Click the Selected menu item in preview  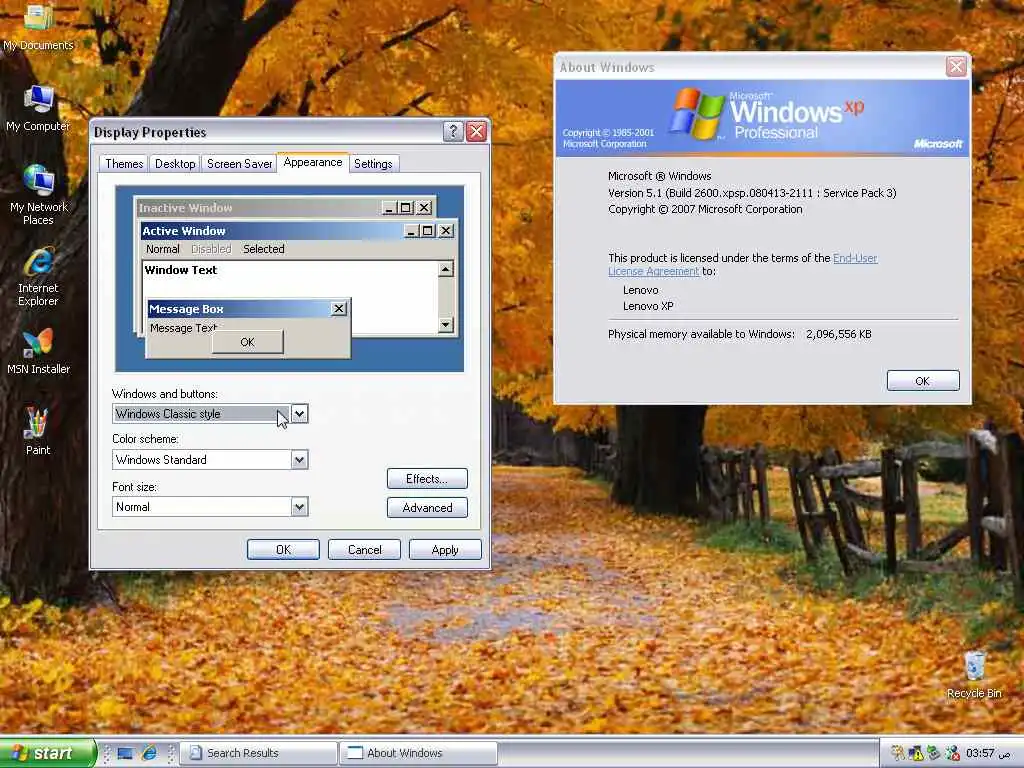tap(264, 249)
